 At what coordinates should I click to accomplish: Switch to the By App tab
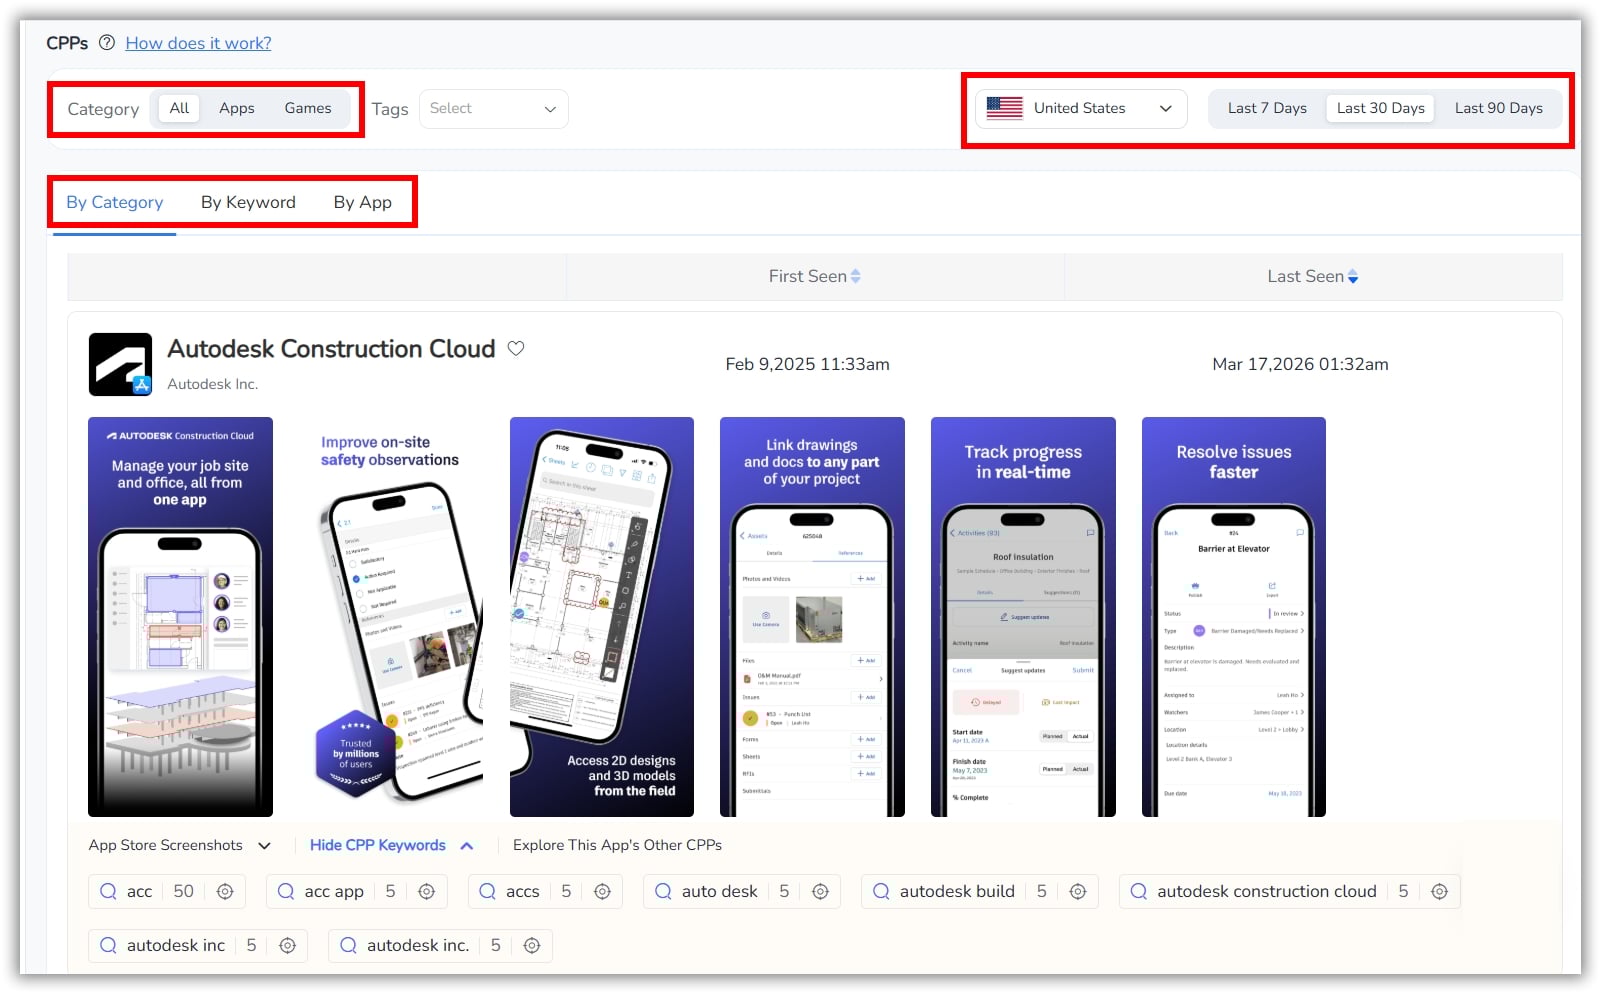362,202
